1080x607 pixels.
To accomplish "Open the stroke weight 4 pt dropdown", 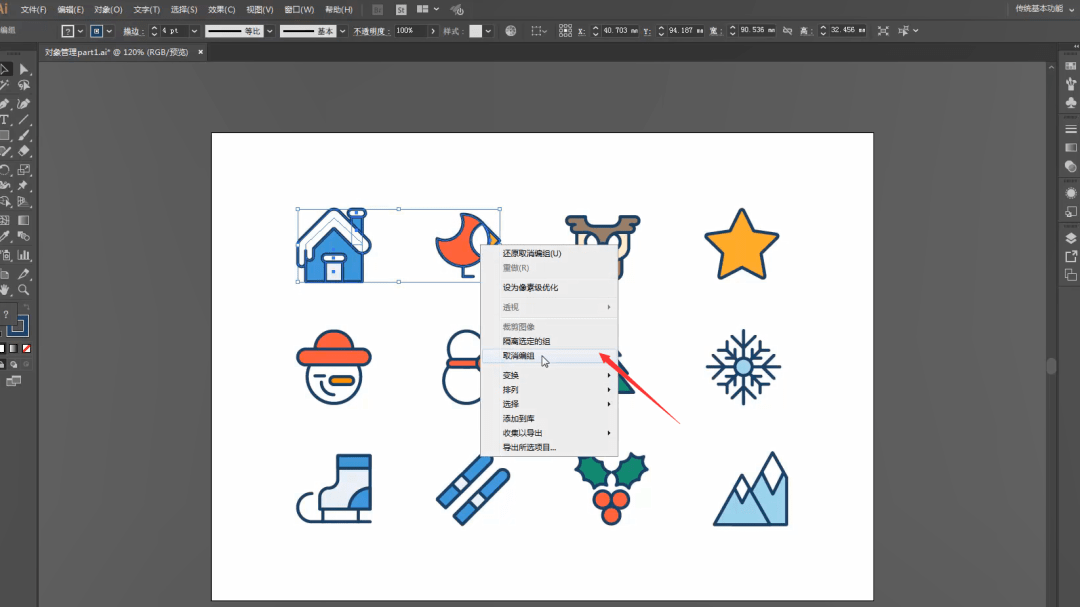I will click(194, 31).
